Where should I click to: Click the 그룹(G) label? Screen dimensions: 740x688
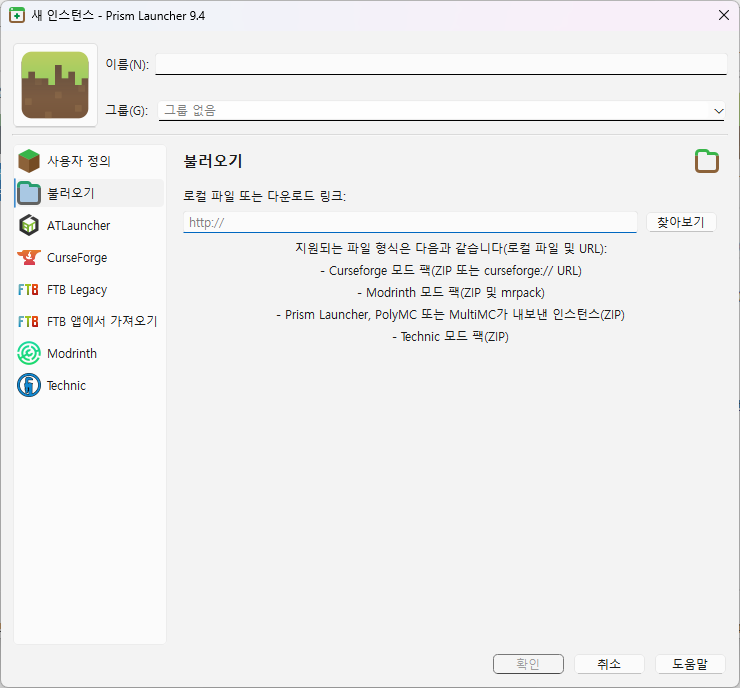pos(126,110)
